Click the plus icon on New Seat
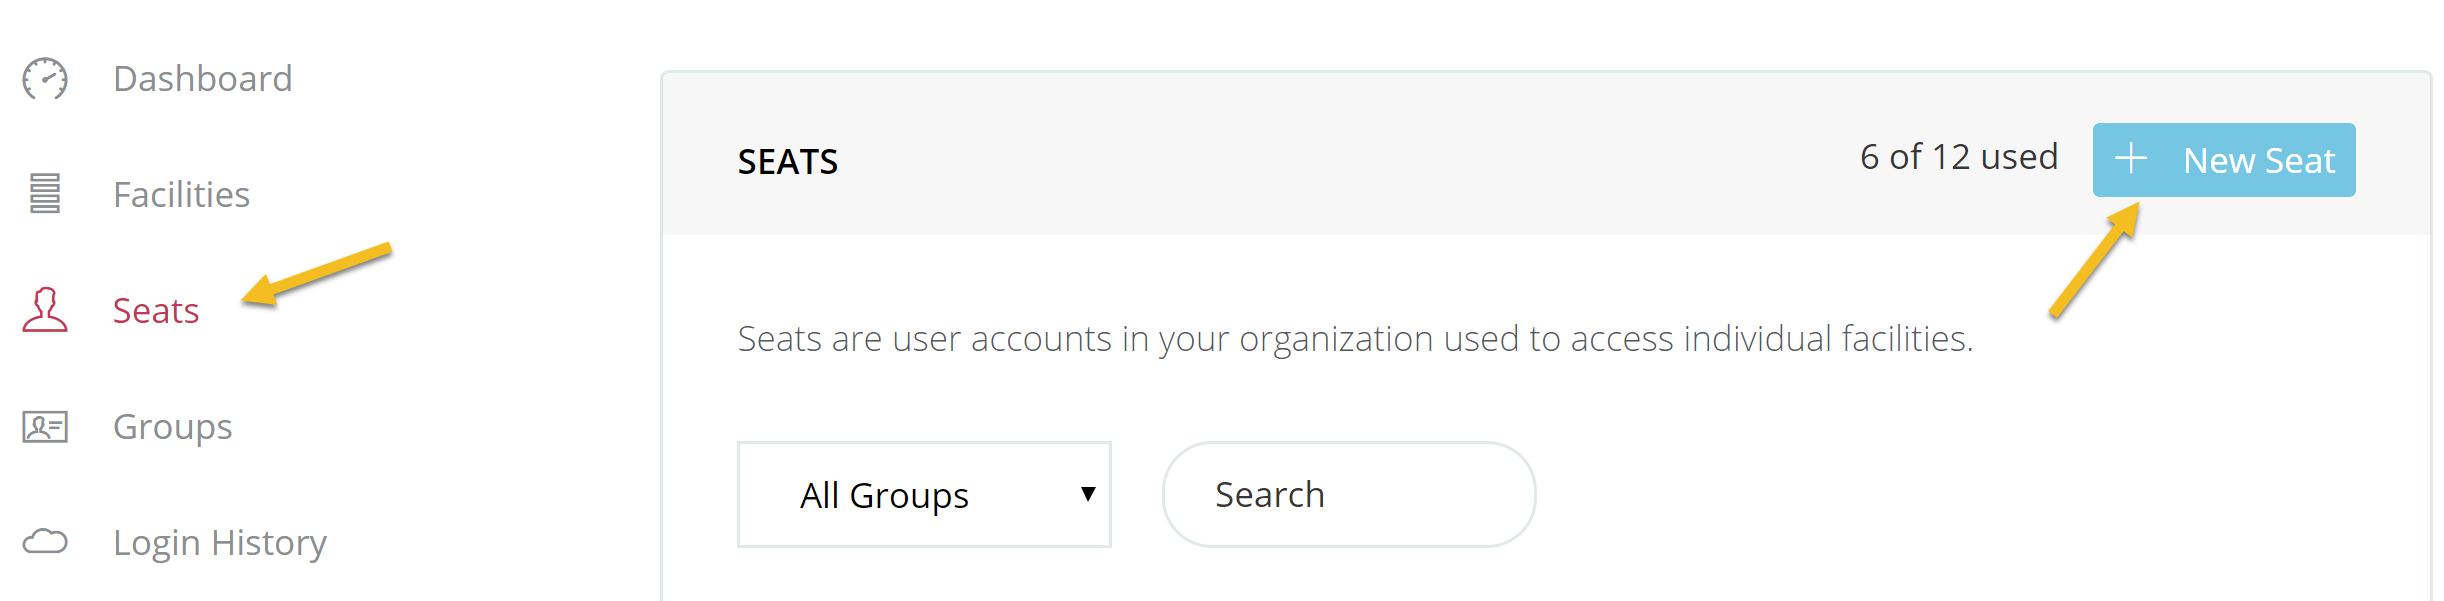Screen dimensions: 2444x601 (x=2131, y=158)
